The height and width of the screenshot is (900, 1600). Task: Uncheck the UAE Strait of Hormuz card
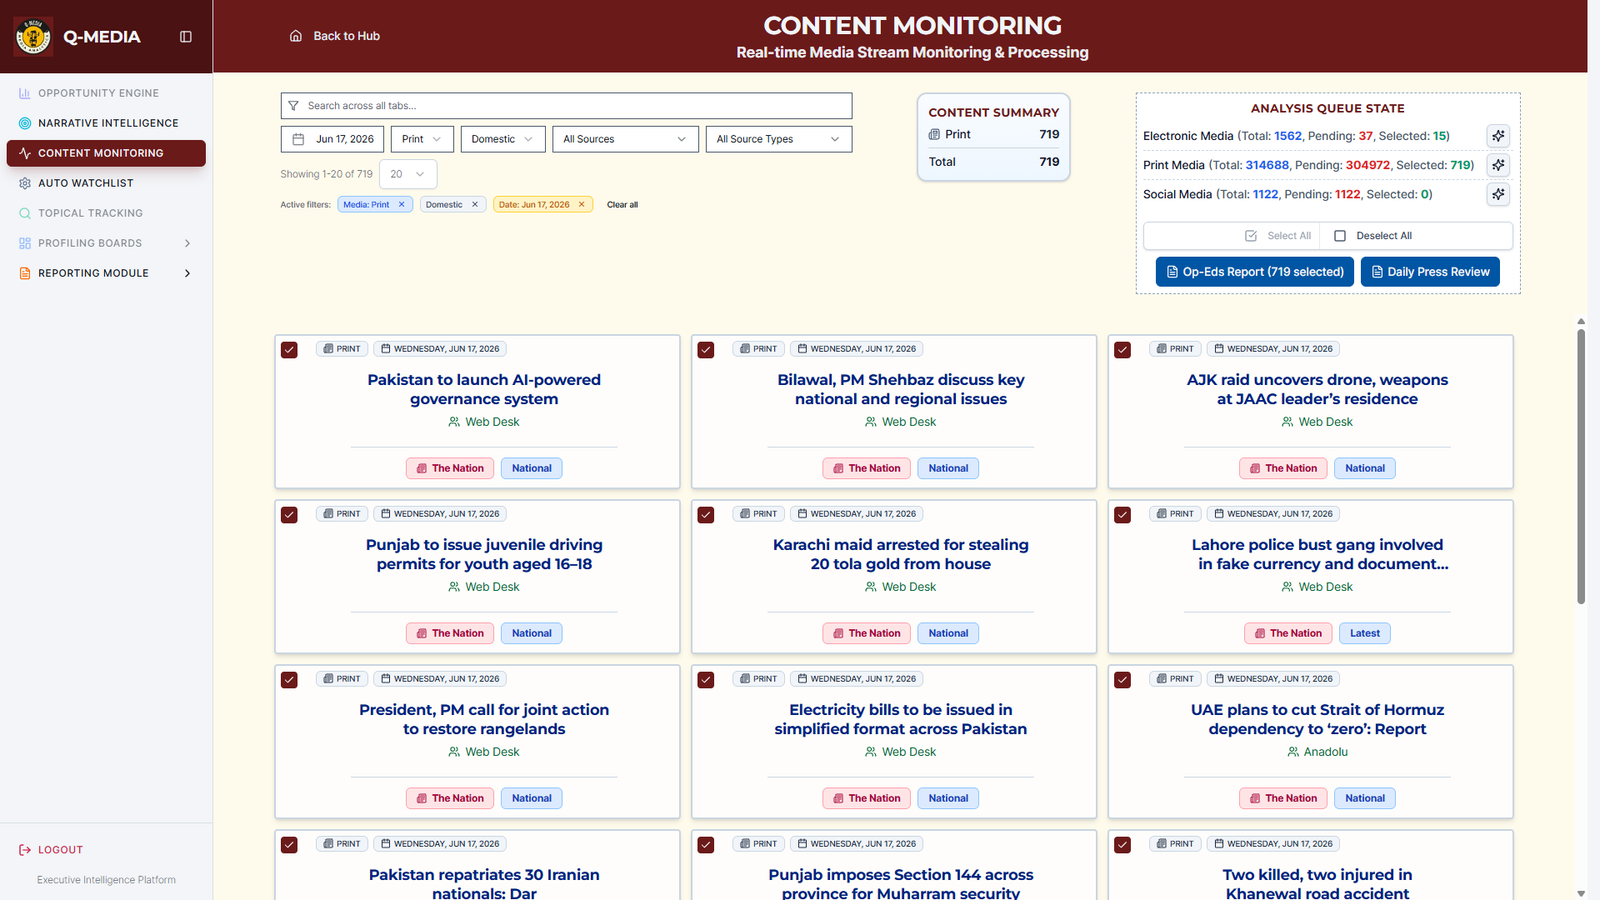coord(1123,680)
